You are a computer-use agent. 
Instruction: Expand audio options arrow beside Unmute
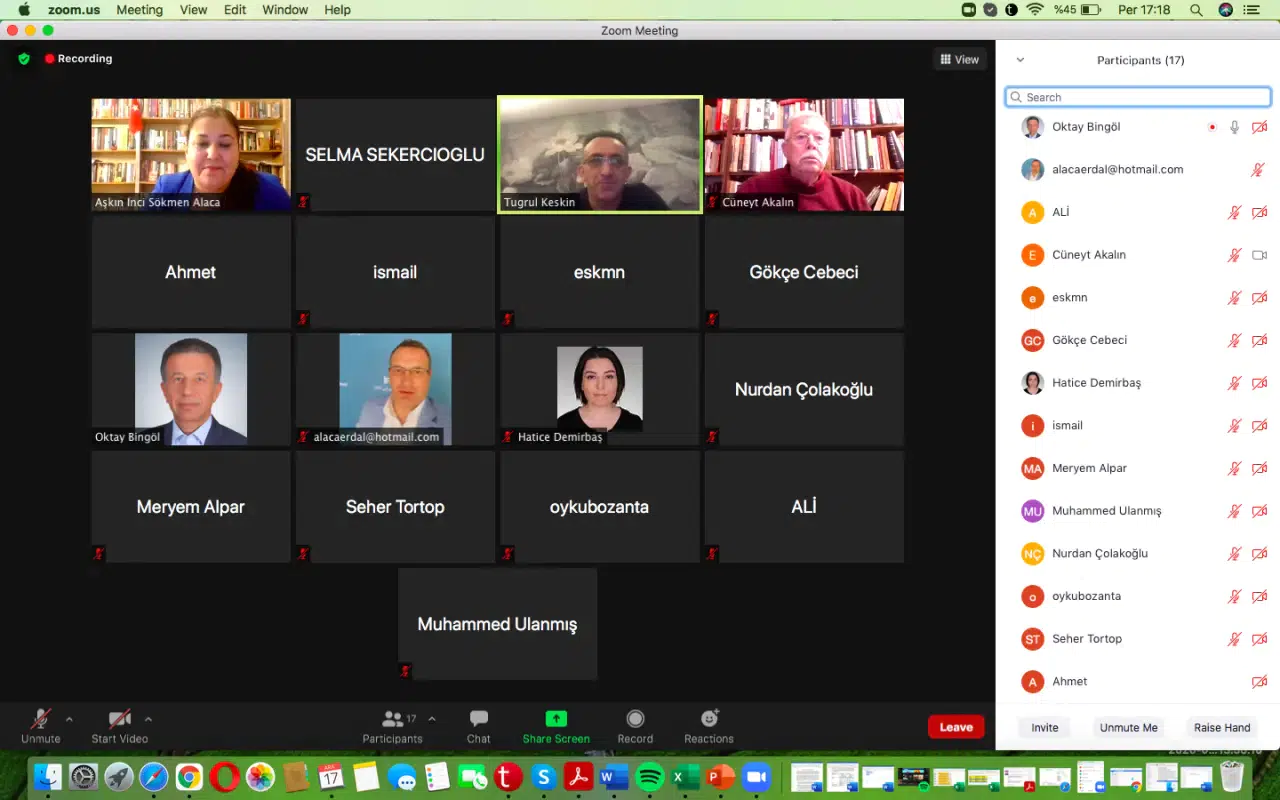69,718
